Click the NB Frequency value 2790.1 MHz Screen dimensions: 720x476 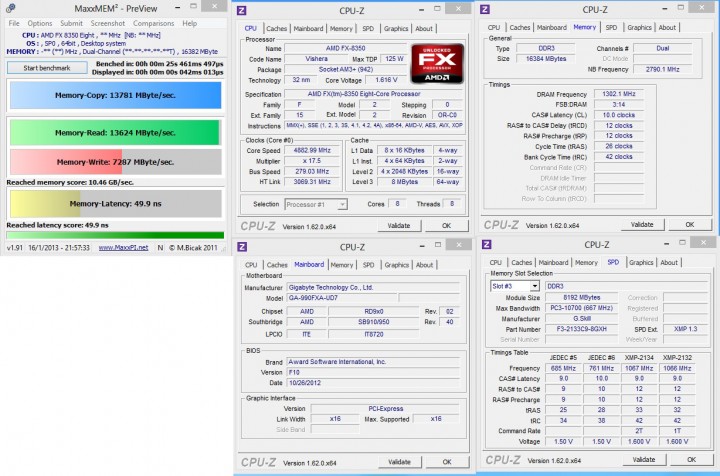663,69
